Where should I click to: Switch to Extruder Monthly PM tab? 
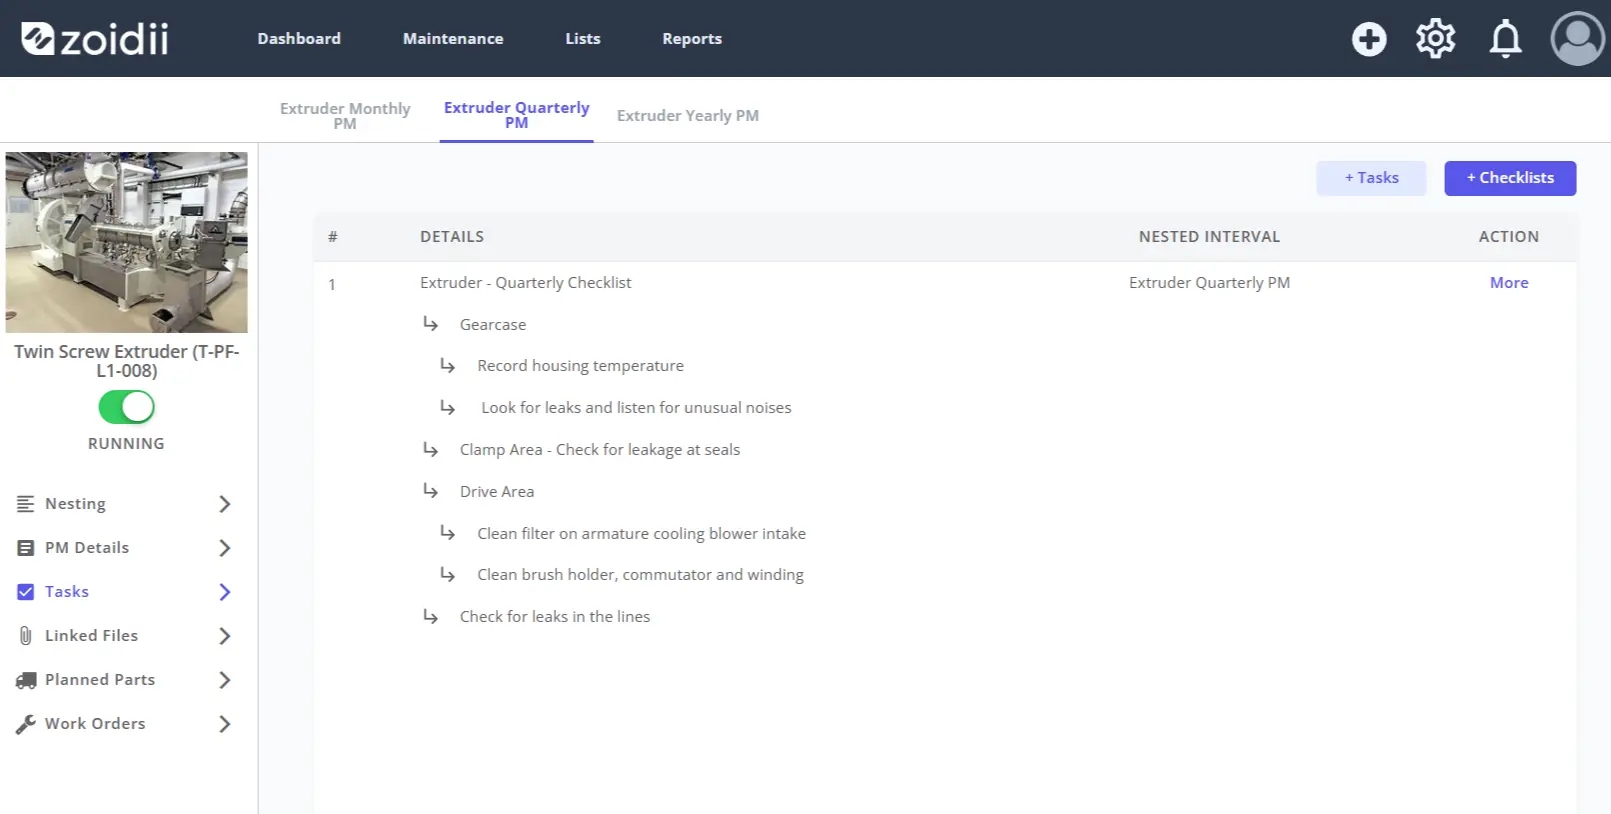click(x=345, y=116)
